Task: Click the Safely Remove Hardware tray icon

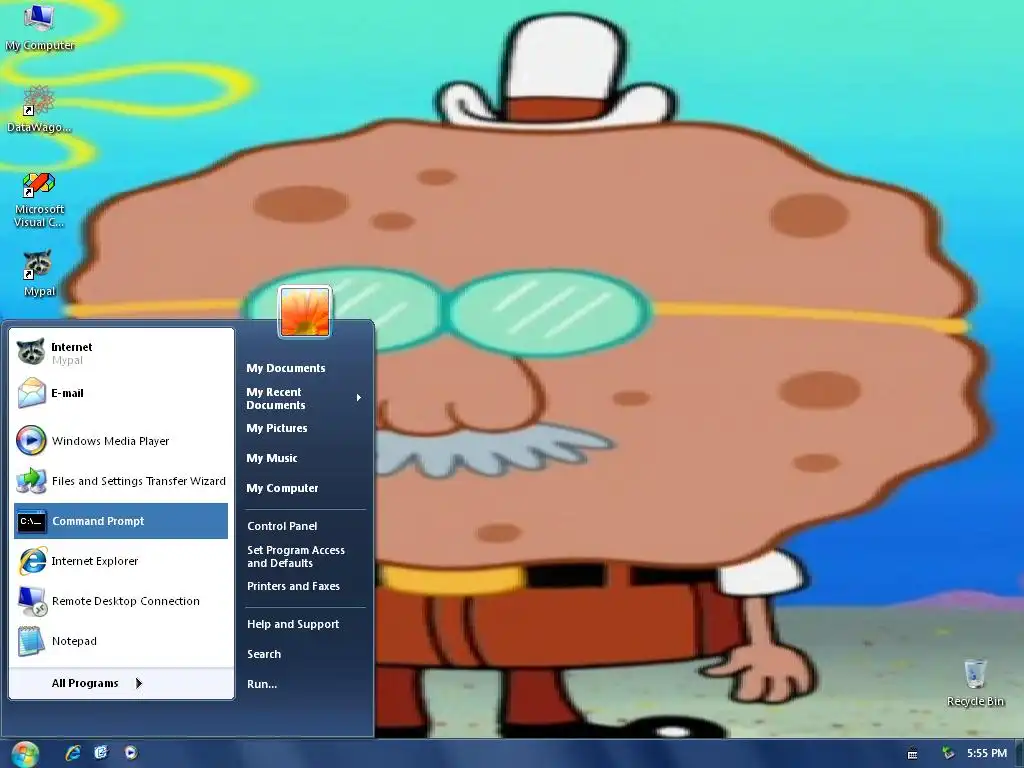Action: pyautogui.click(x=948, y=754)
